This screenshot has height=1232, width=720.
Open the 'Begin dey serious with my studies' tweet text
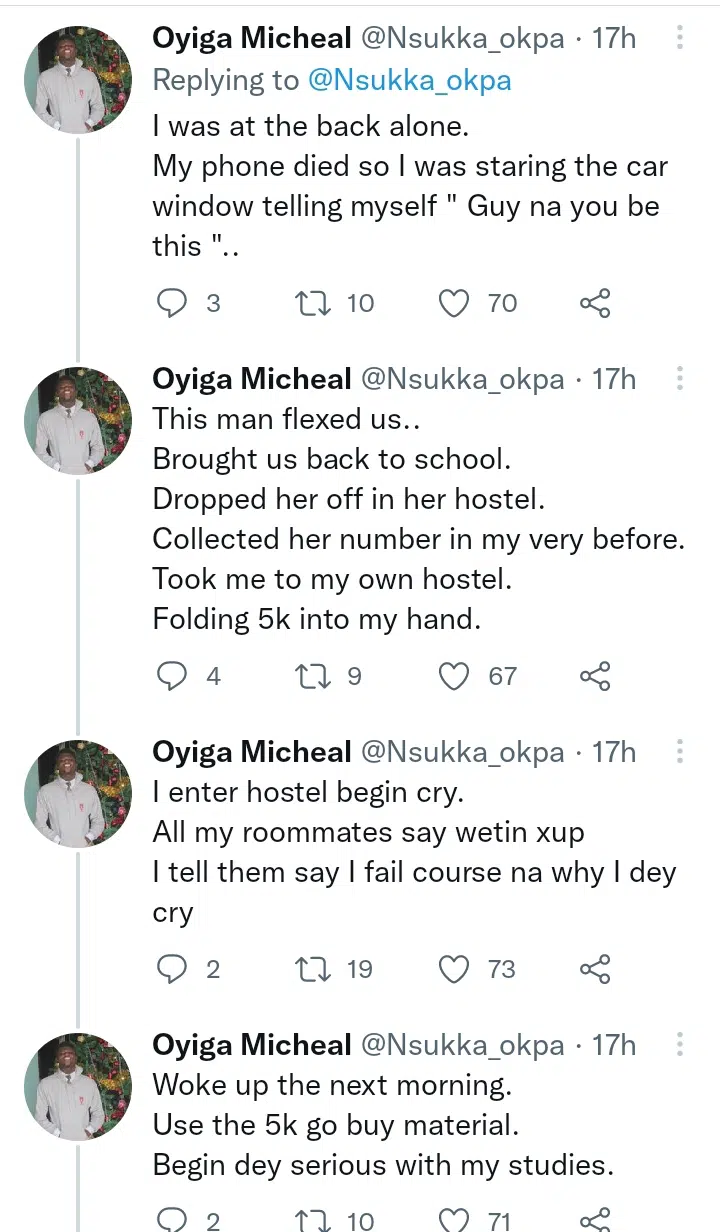(x=382, y=1165)
